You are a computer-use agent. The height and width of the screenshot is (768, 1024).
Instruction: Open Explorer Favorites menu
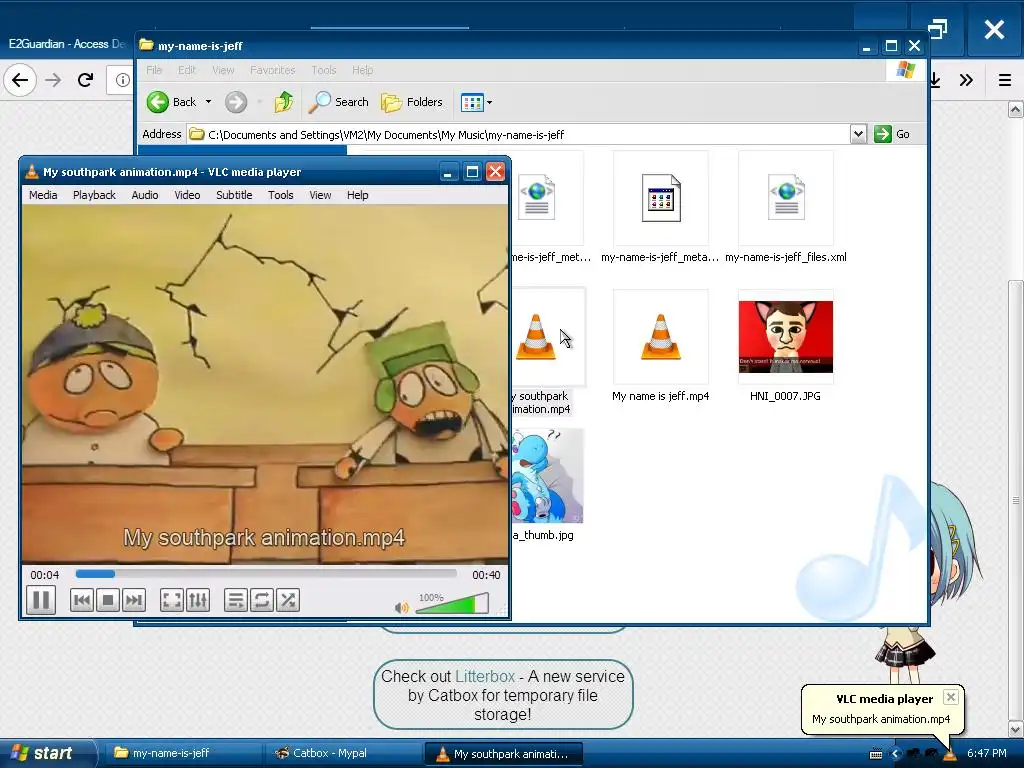click(272, 70)
